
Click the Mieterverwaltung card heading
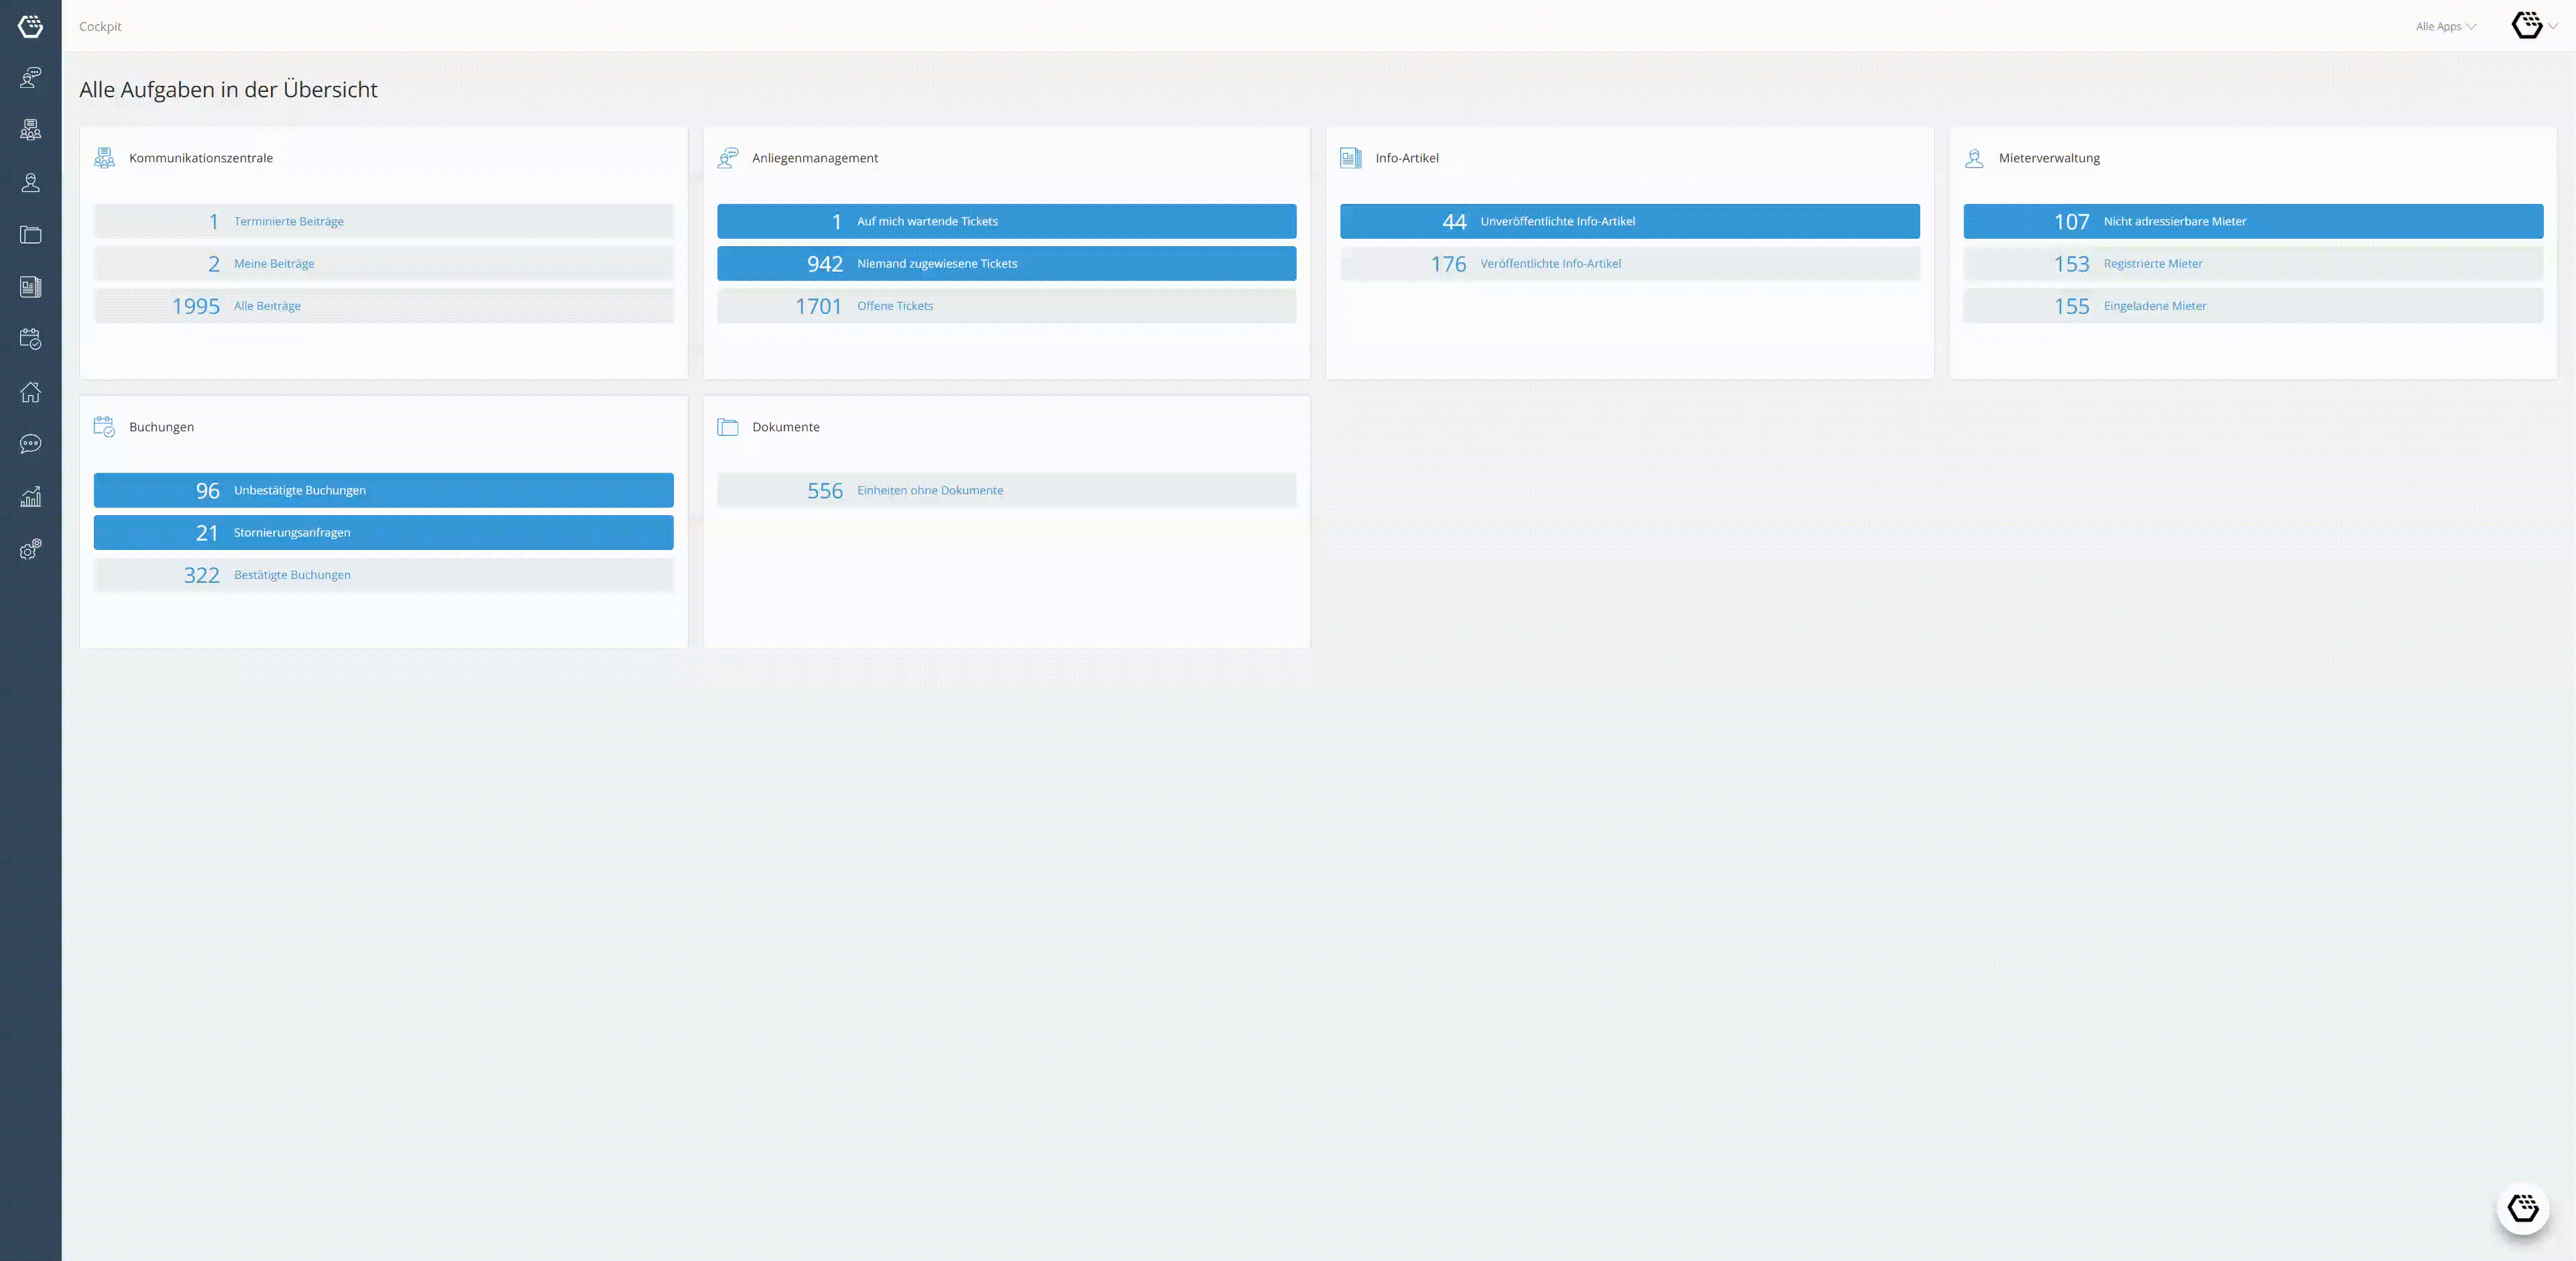[x=2049, y=158]
